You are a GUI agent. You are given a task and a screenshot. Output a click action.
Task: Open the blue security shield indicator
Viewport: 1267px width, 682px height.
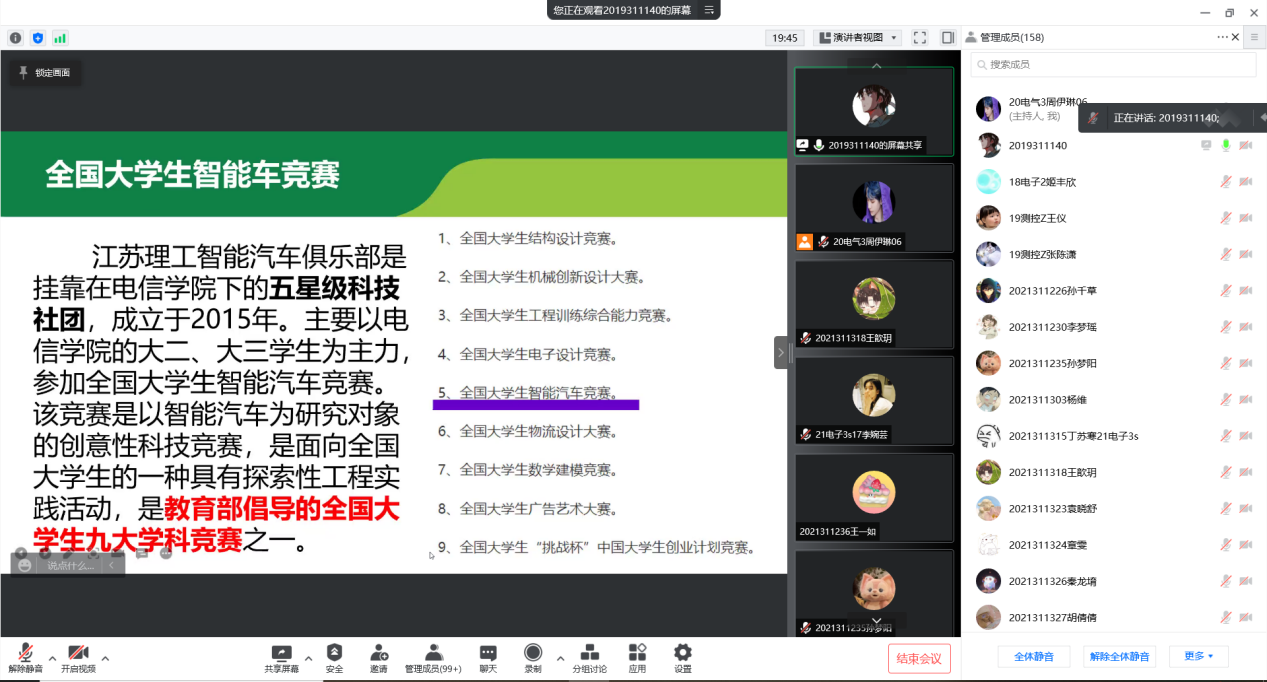pos(38,38)
